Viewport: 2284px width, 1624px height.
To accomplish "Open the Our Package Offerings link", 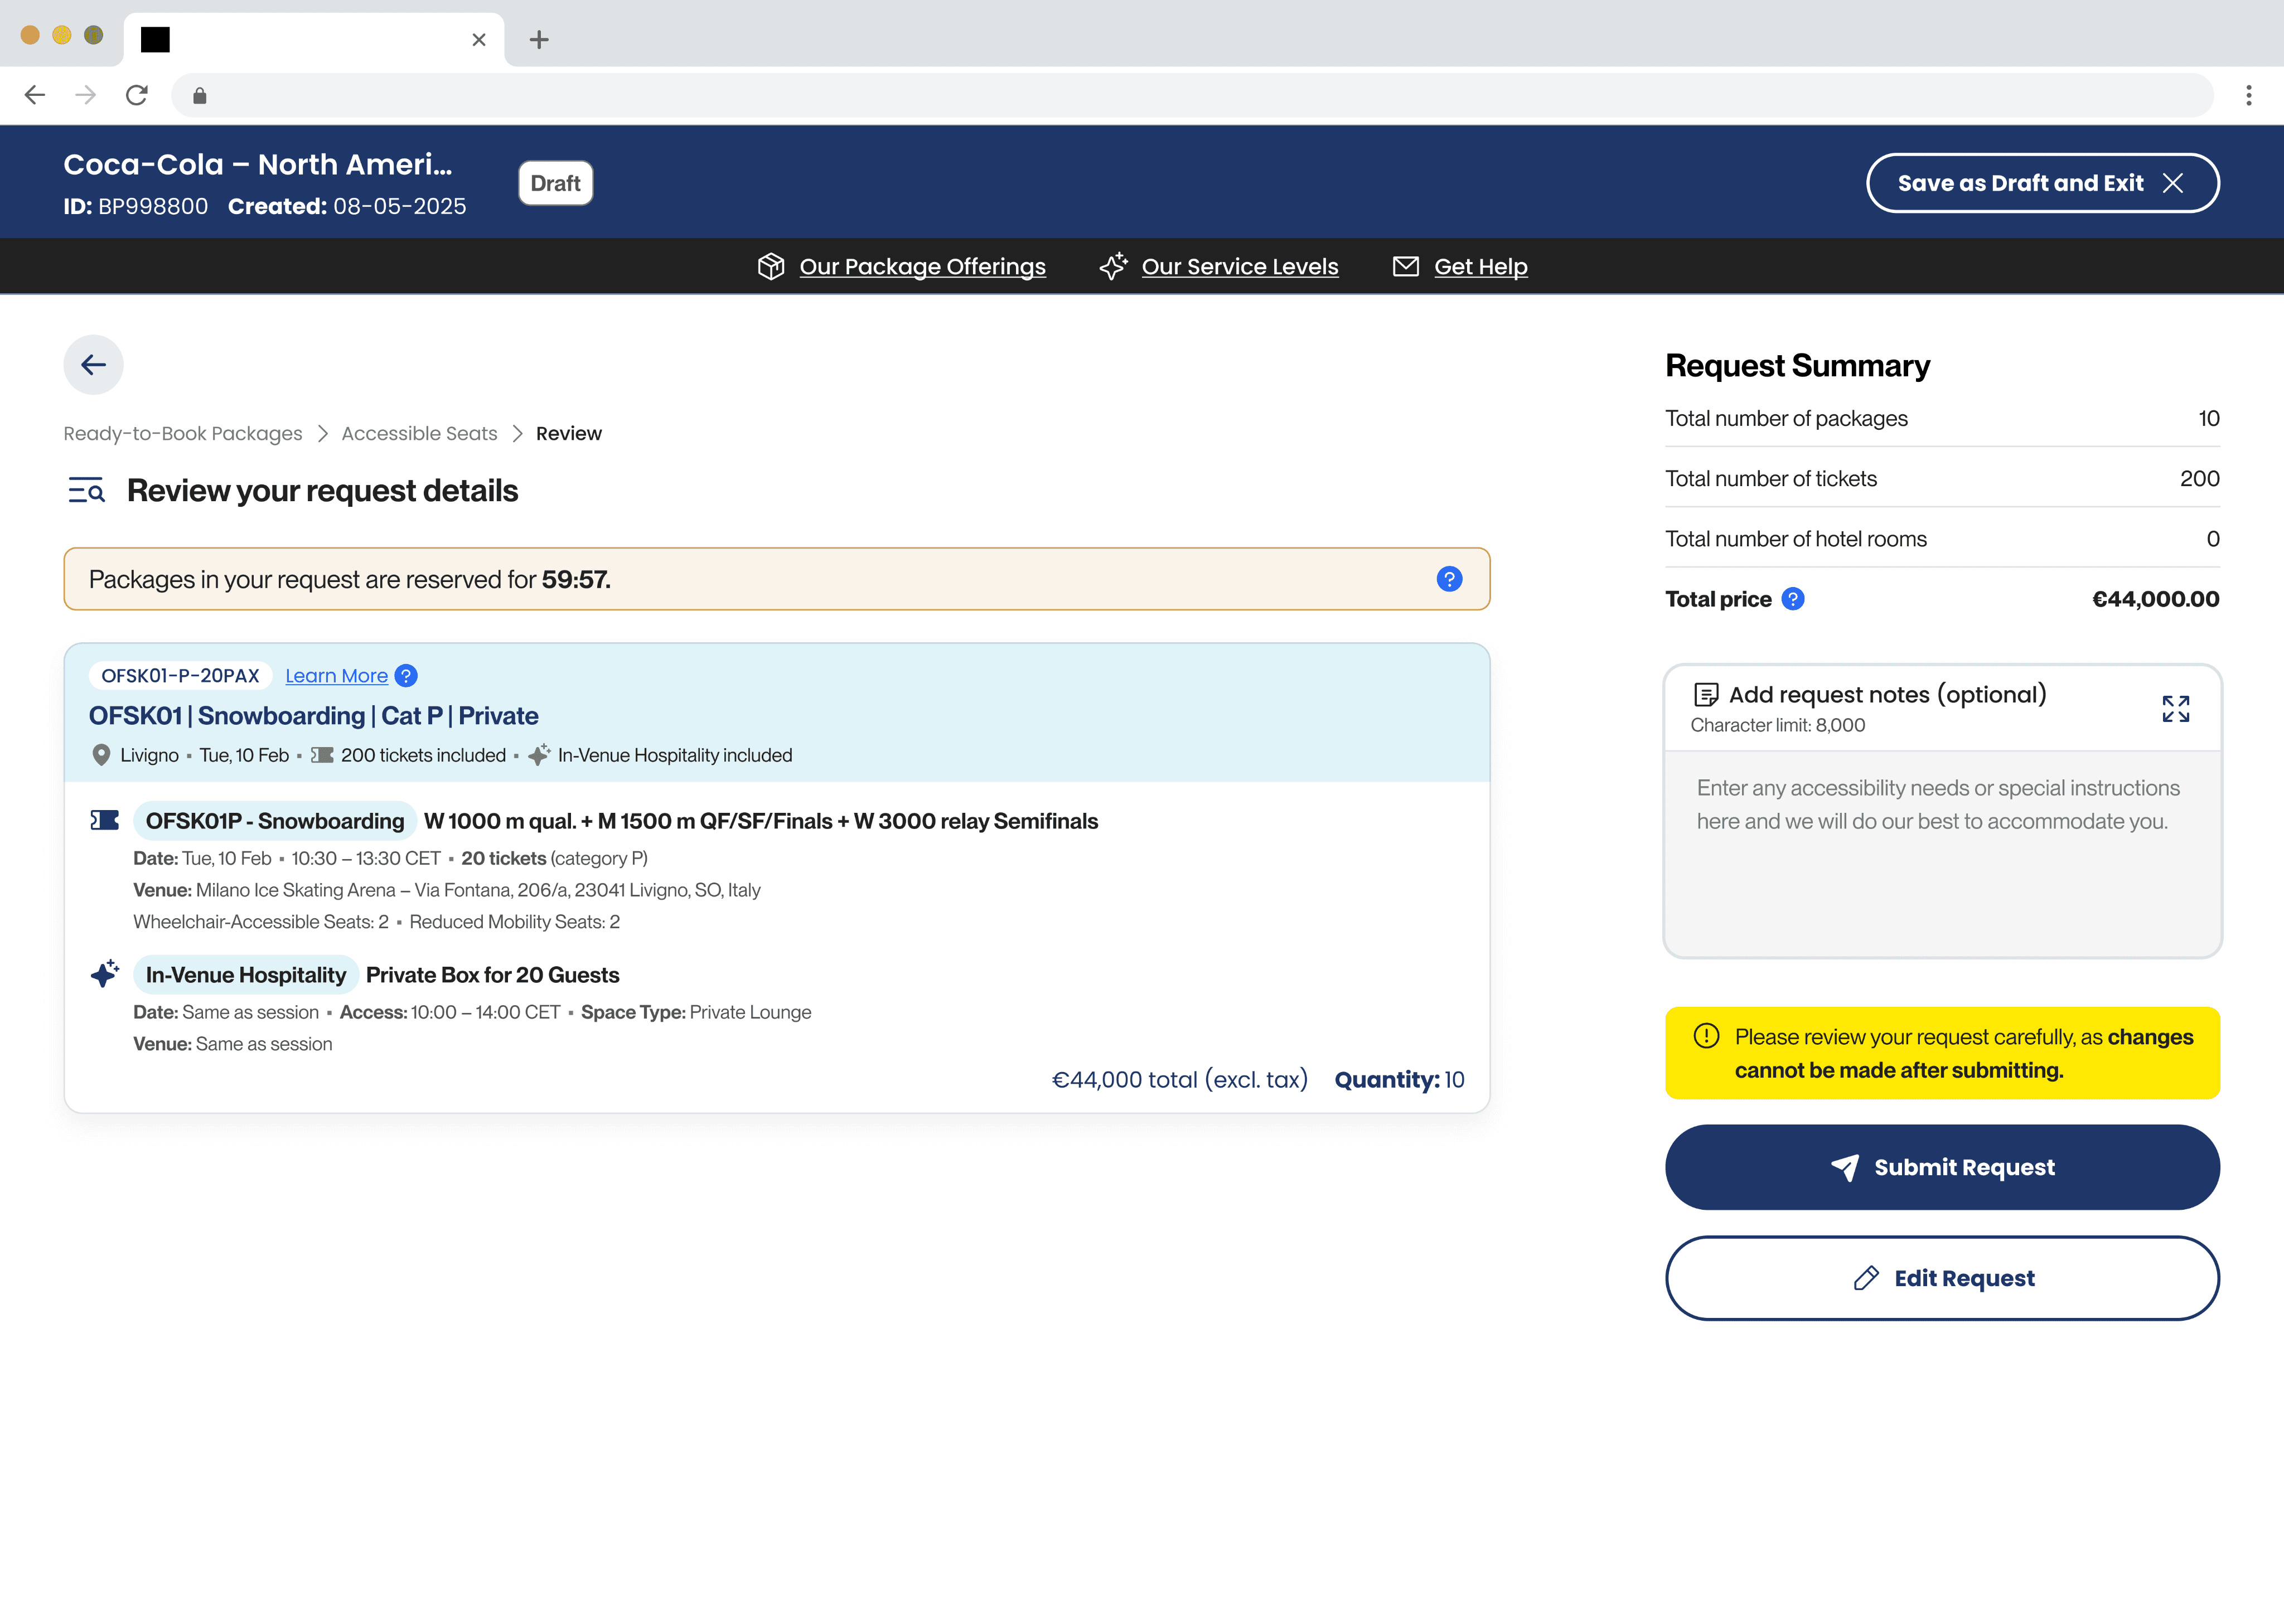I will click(x=922, y=267).
